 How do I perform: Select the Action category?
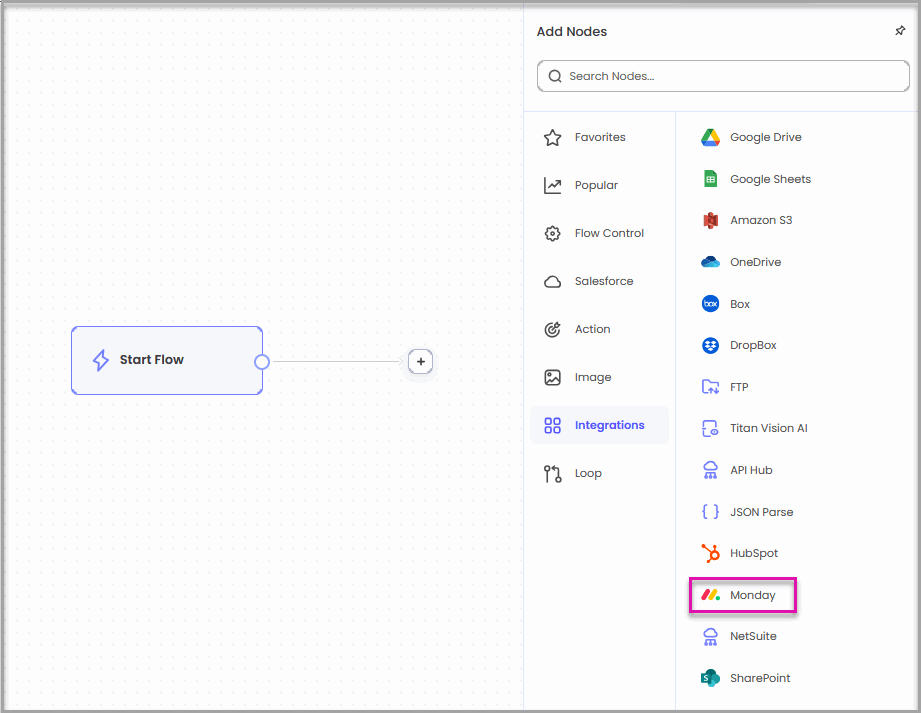click(x=599, y=329)
